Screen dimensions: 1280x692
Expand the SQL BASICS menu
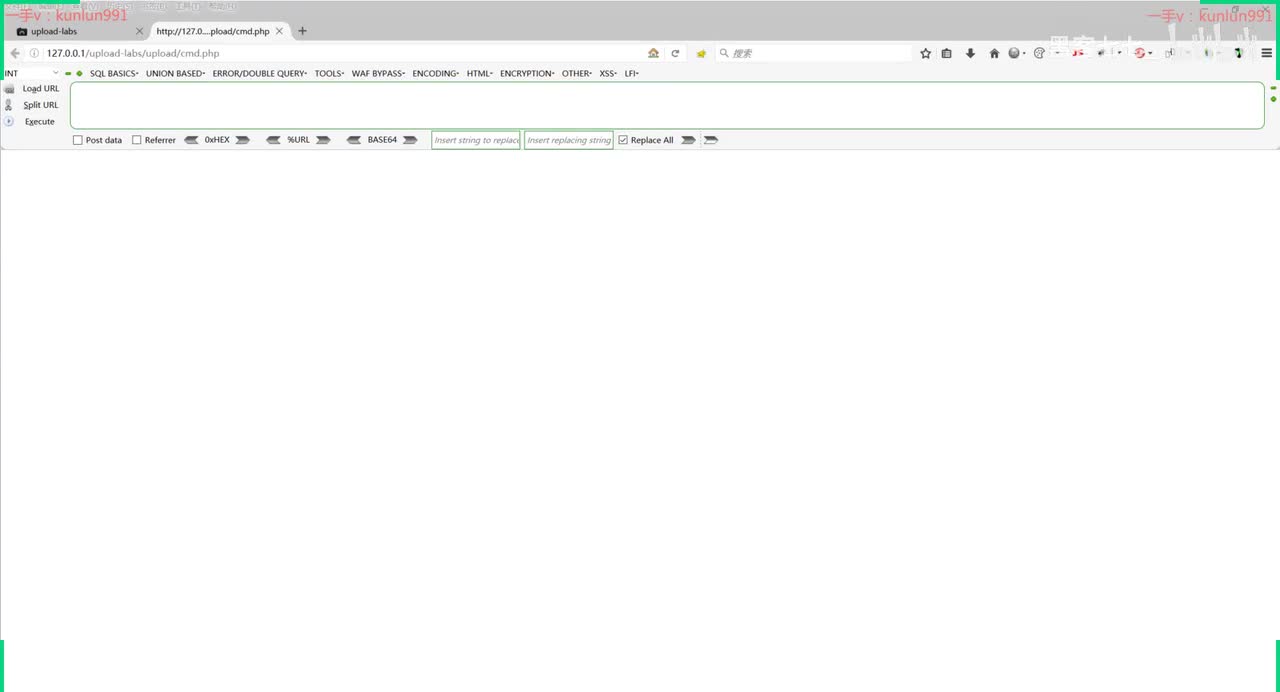(114, 73)
